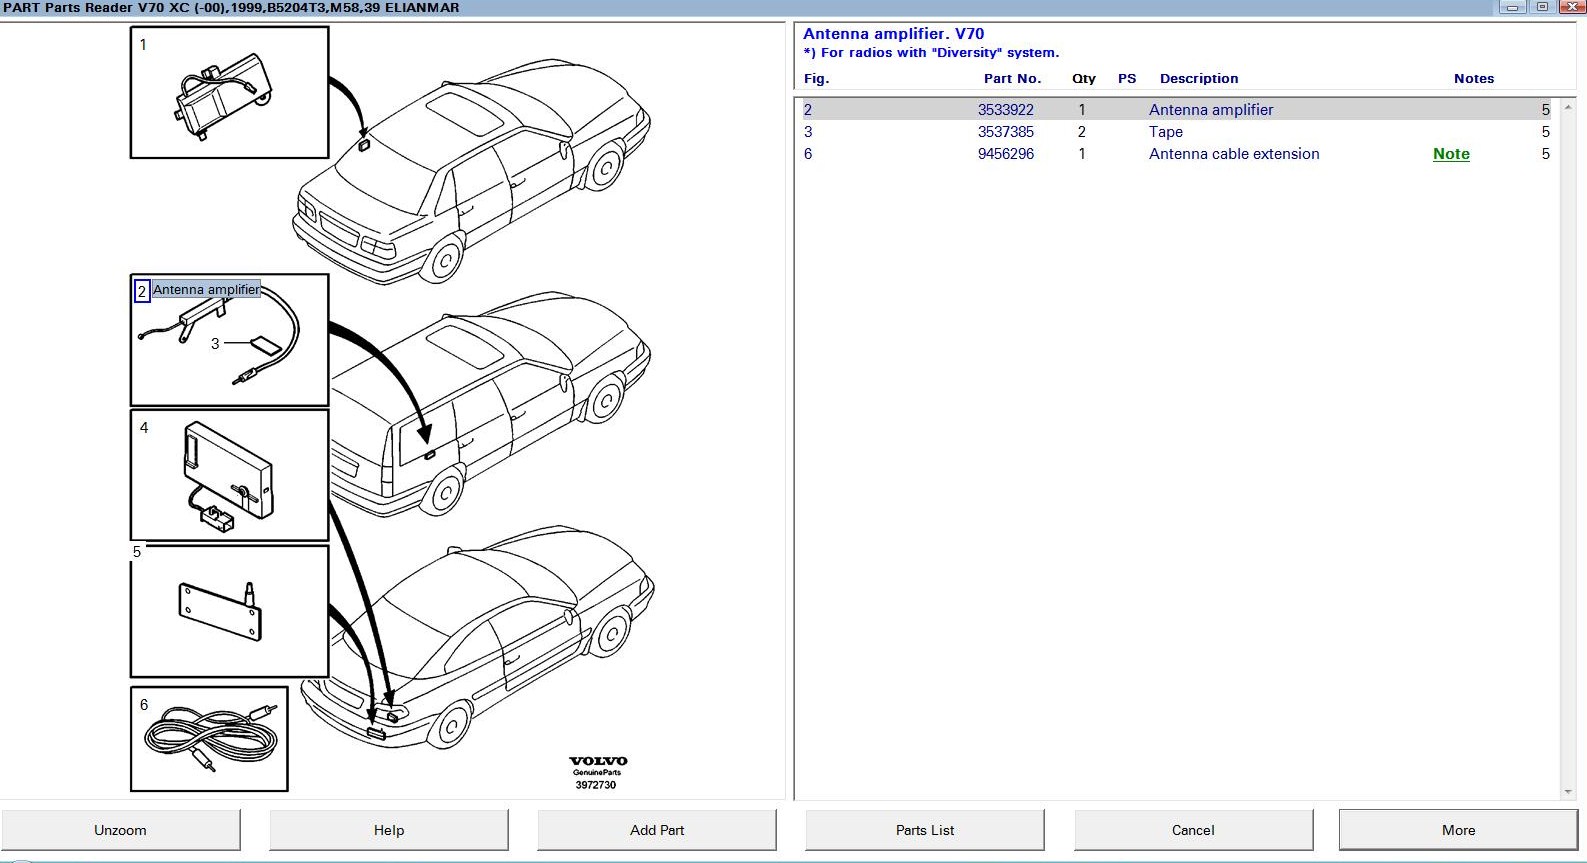Click diagram box 5 with bracket part
This screenshot has width=1587, height=863.
(x=229, y=611)
